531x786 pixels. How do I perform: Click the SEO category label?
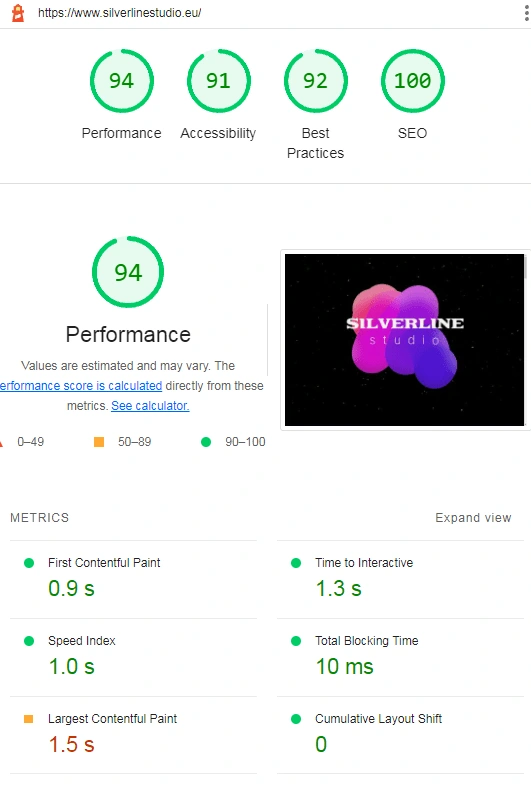[412, 133]
